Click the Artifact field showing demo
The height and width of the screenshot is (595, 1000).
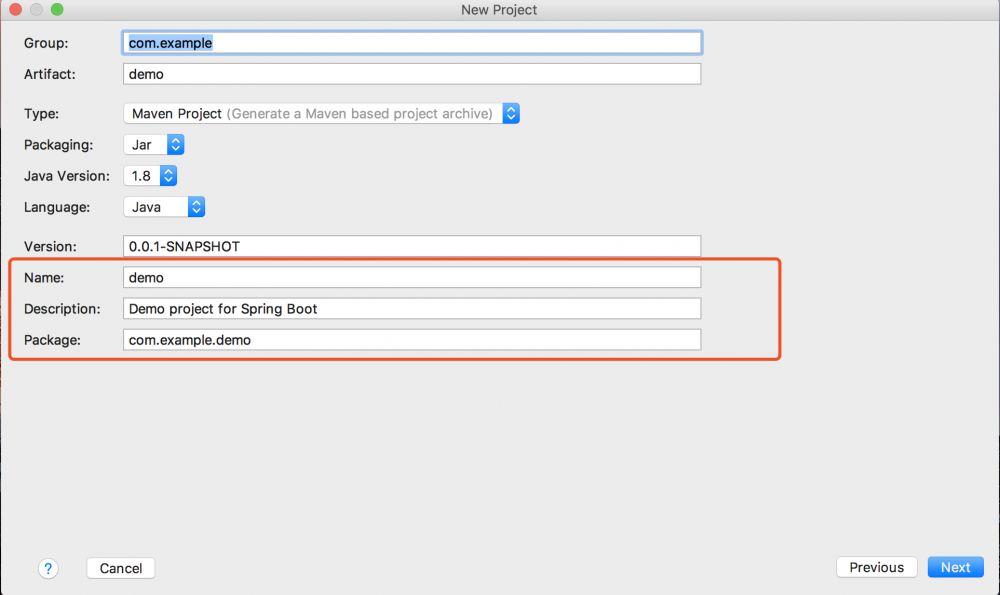(412, 73)
